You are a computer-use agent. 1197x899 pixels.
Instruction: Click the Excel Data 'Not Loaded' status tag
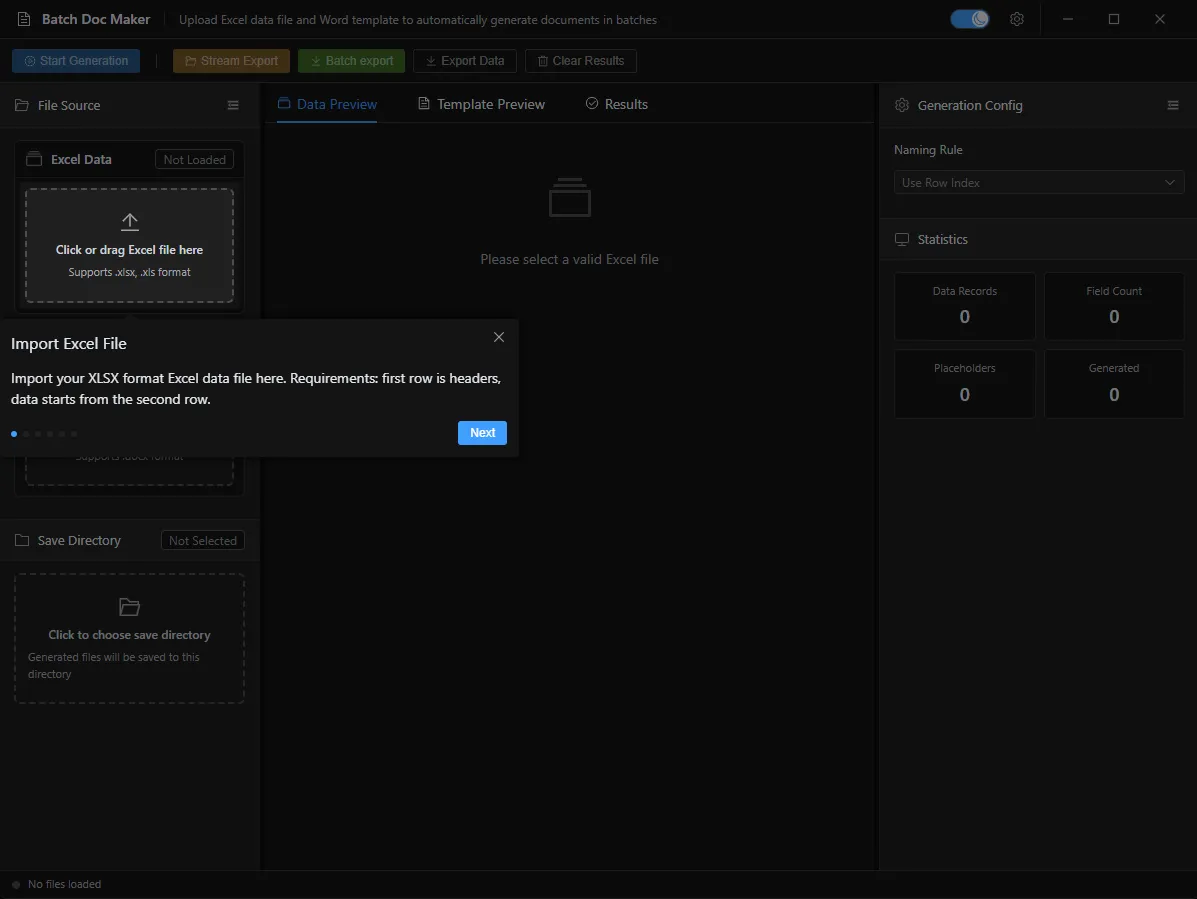click(195, 160)
